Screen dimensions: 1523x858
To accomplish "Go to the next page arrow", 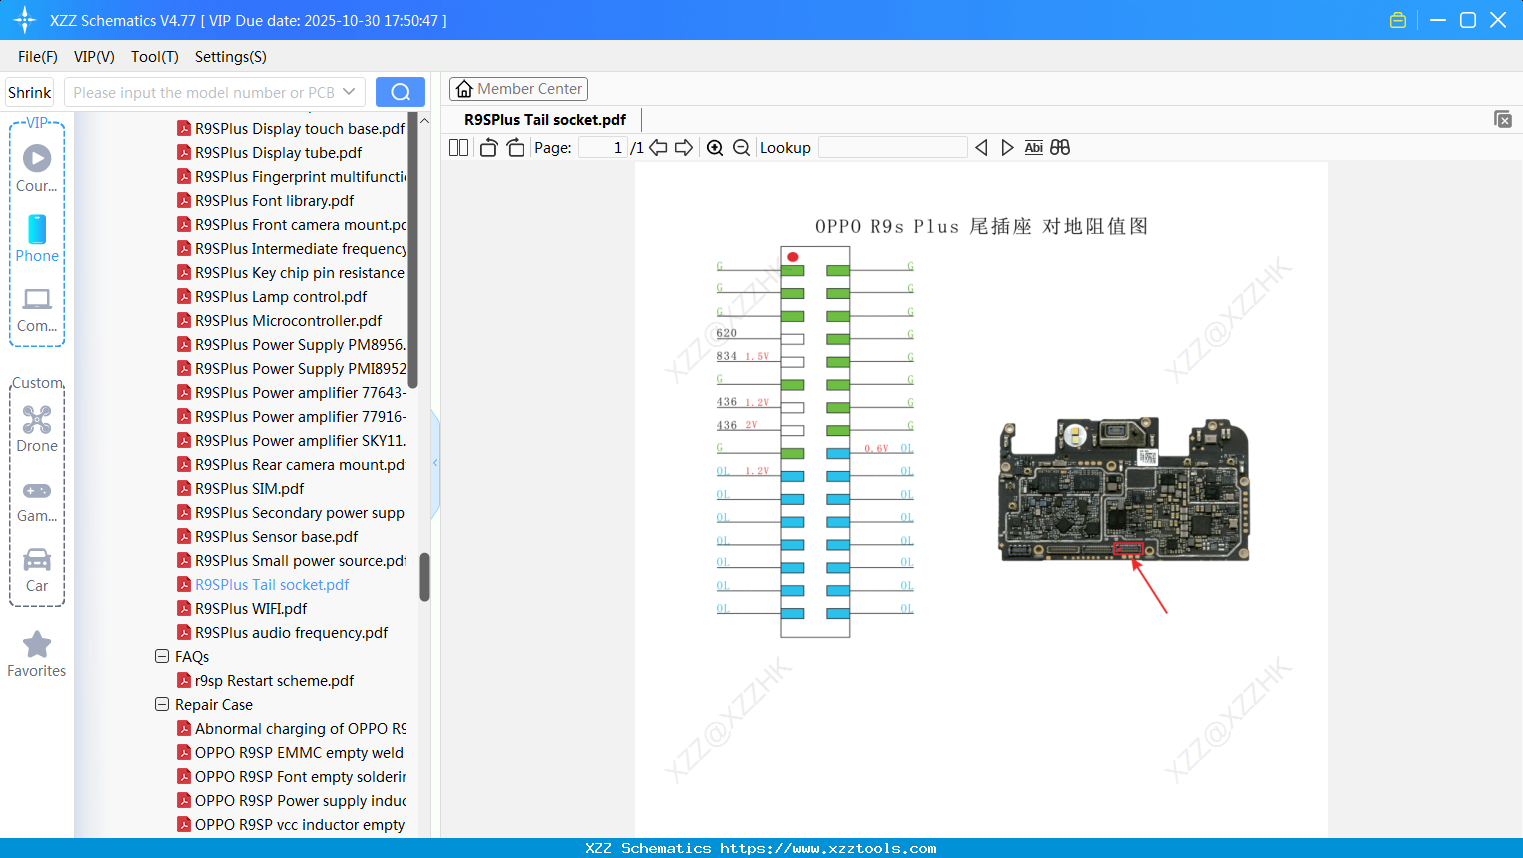I will [684, 148].
